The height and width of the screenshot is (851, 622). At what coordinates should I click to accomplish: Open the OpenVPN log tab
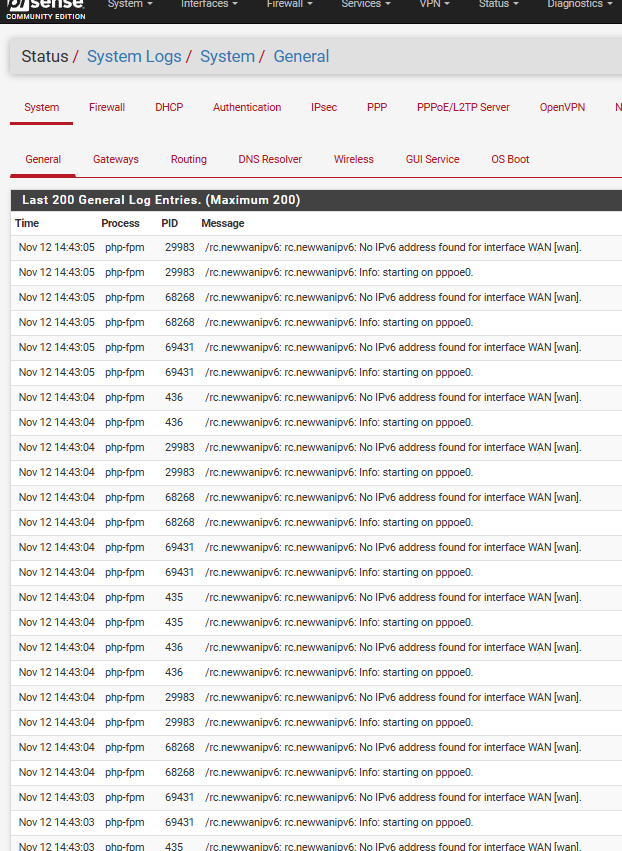pyautogui.click(x=562, y=107)
